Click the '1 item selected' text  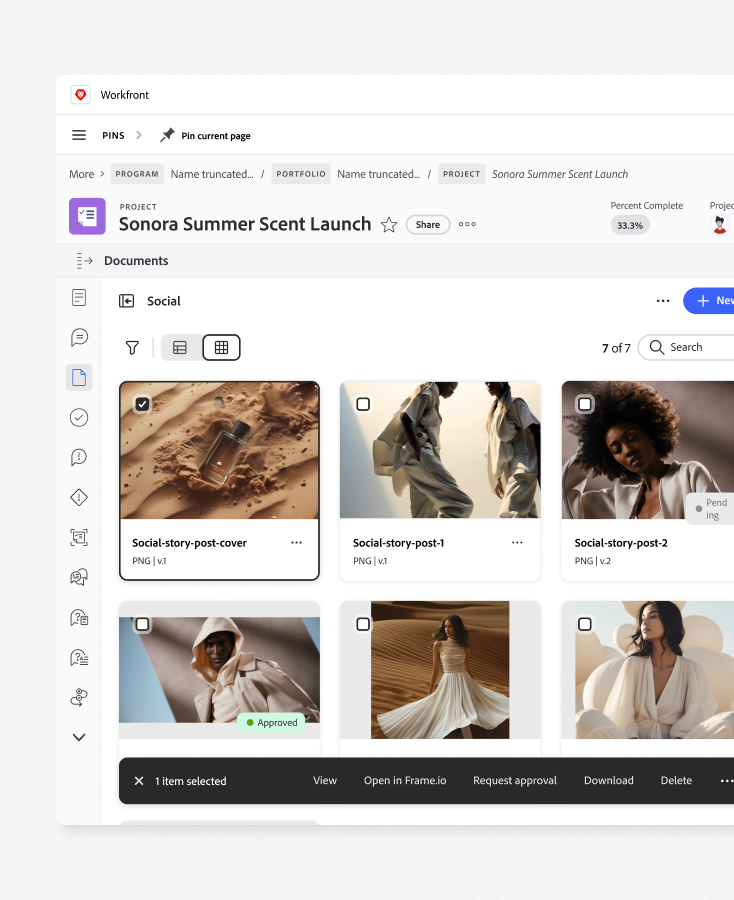coord(191,781)
